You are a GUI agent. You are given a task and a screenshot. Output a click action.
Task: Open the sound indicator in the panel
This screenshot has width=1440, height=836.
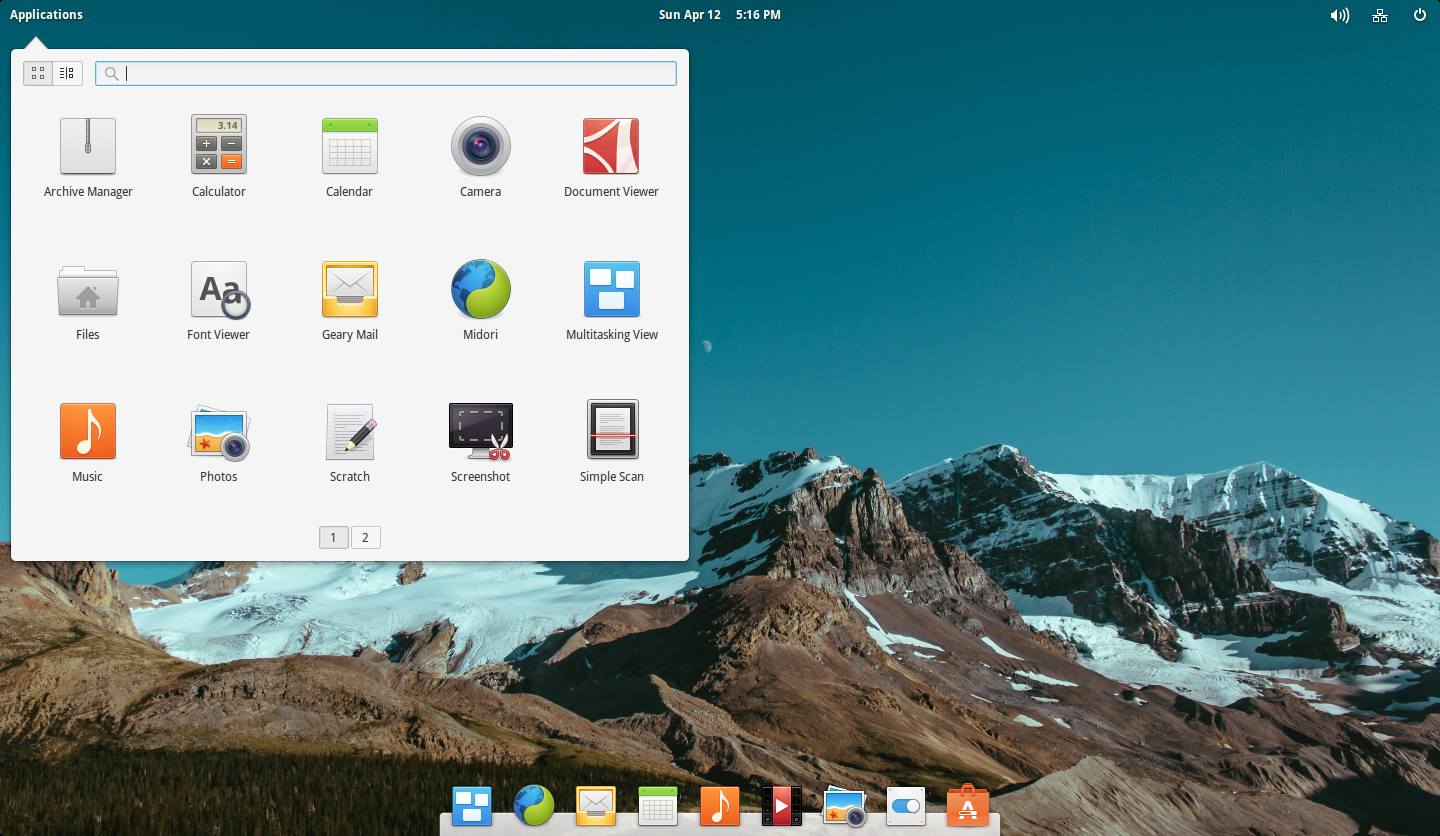click(x=1339, y=15)
